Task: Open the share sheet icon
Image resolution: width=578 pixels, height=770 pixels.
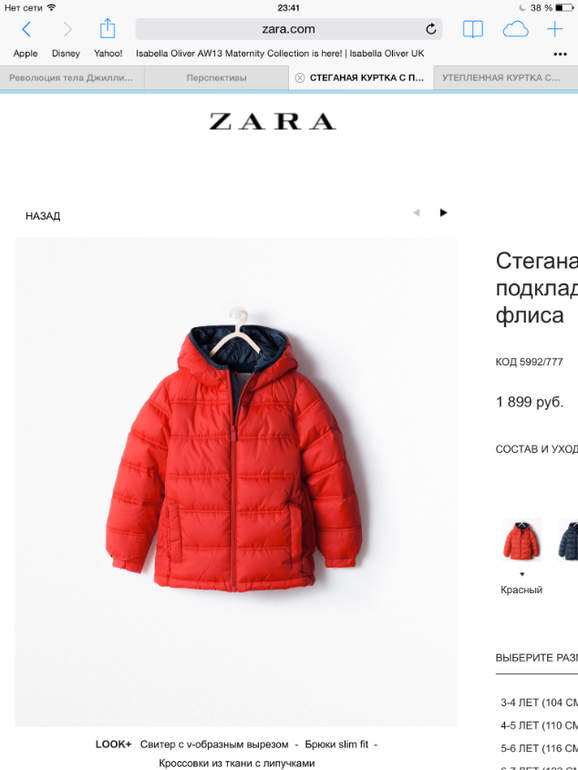Action: tap(108, 28)
